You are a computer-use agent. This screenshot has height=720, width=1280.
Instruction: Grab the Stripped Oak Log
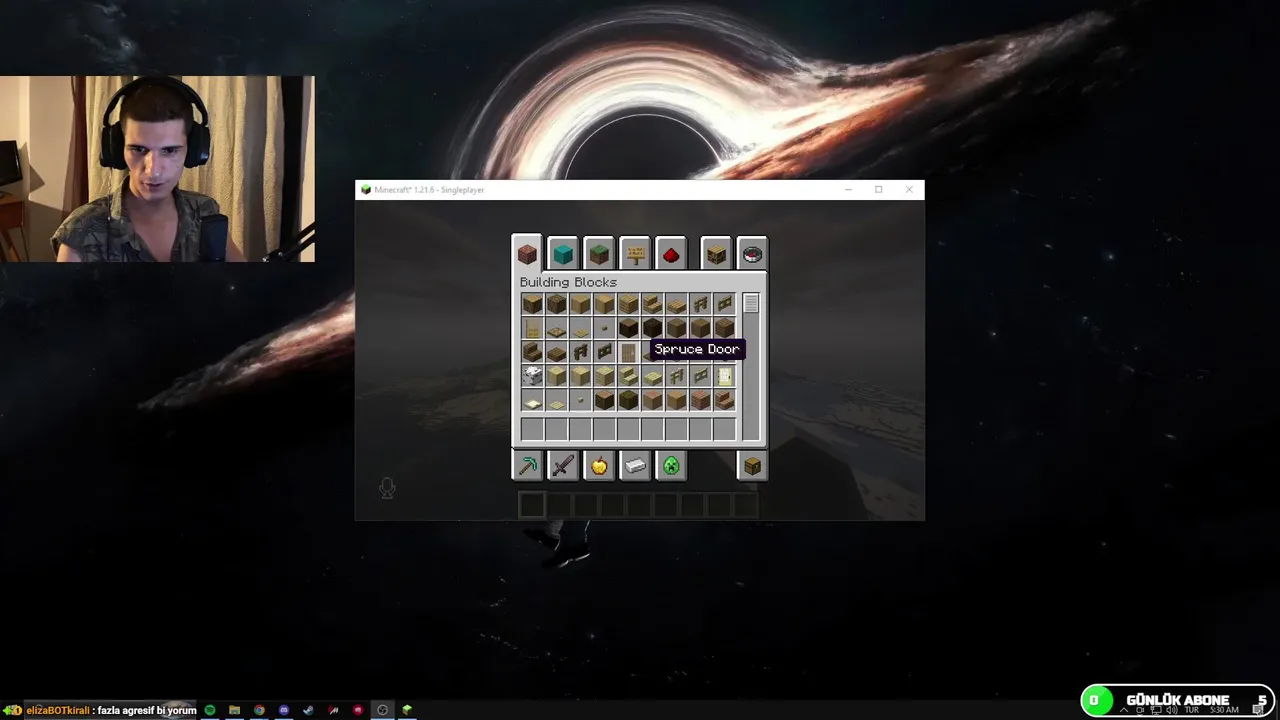(580, 304)
